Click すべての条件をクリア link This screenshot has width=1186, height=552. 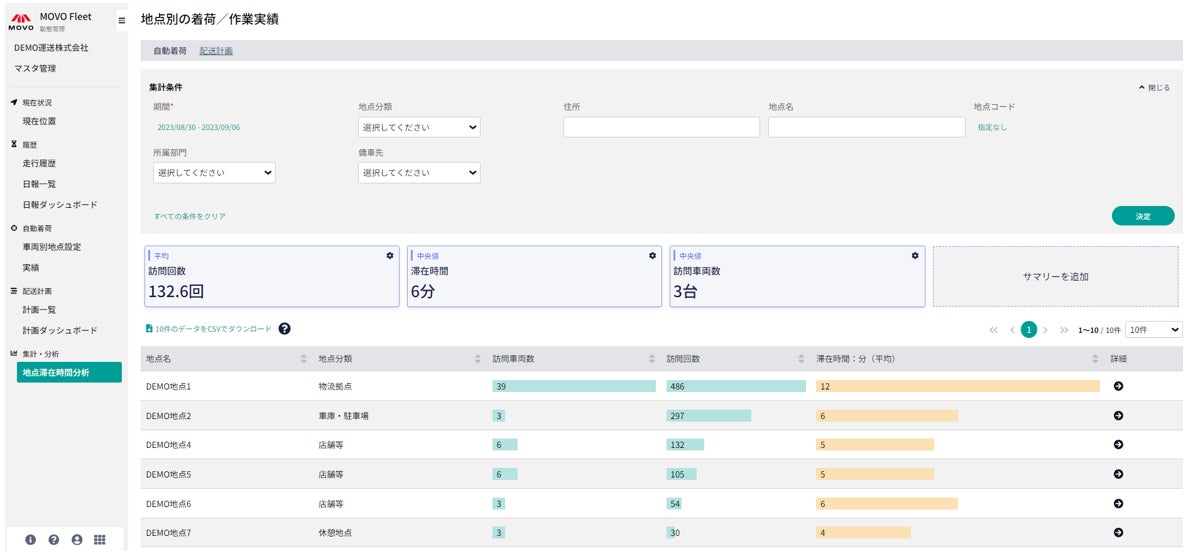coord(190,216)
